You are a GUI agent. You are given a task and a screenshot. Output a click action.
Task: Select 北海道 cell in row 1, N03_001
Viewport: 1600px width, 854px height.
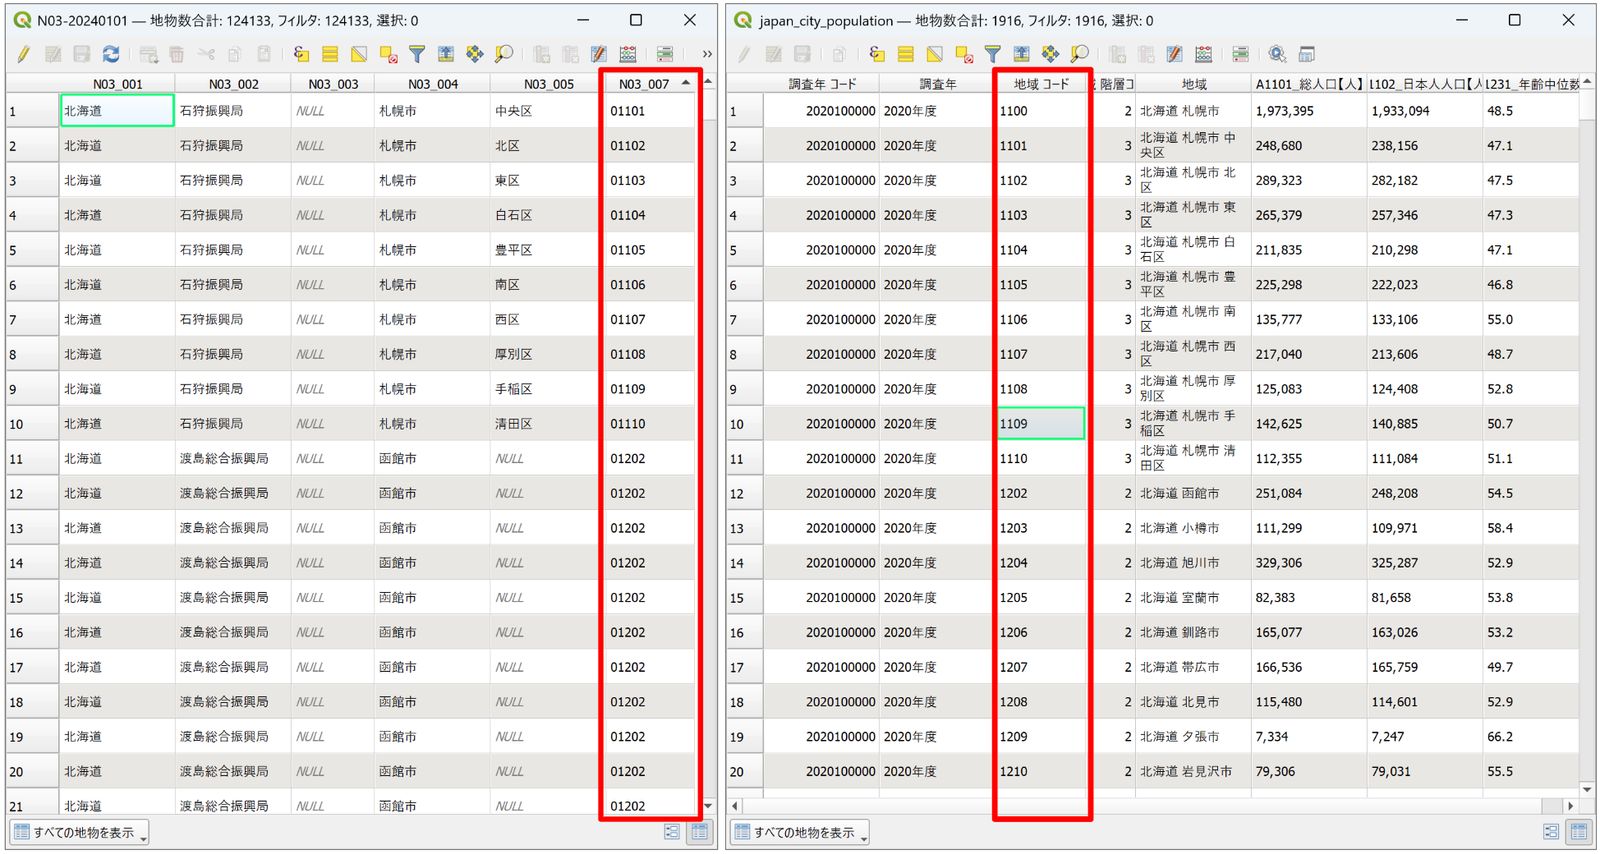(117, 111)
